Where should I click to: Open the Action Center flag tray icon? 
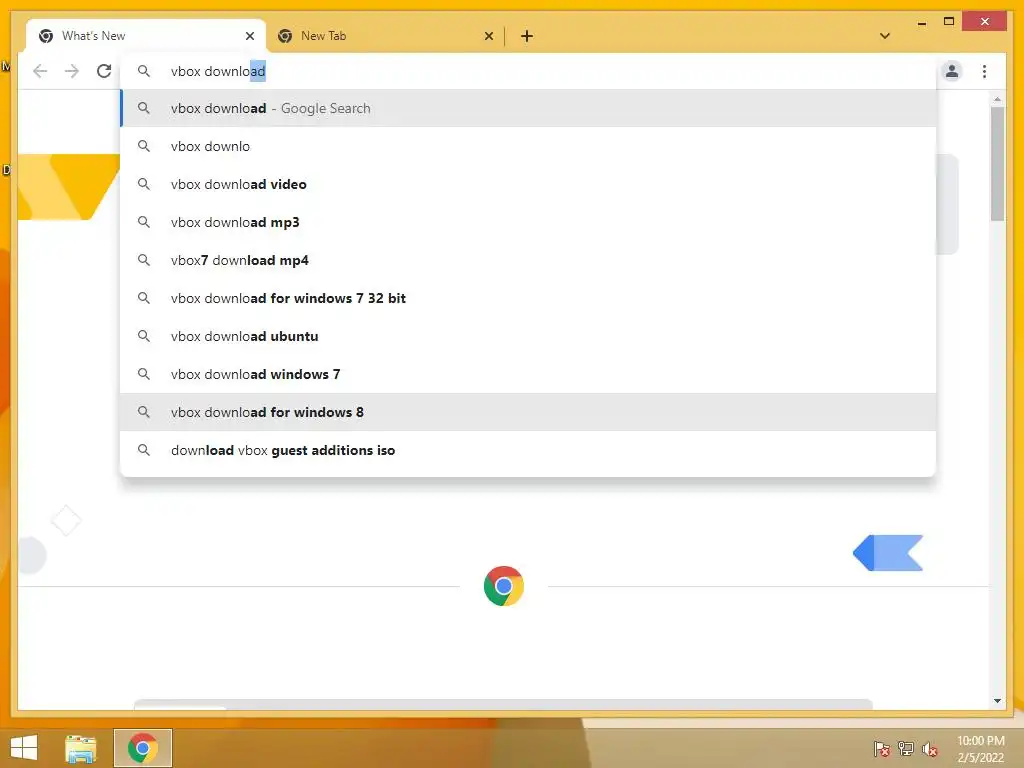pyautogui.click(x=881, y=749)
